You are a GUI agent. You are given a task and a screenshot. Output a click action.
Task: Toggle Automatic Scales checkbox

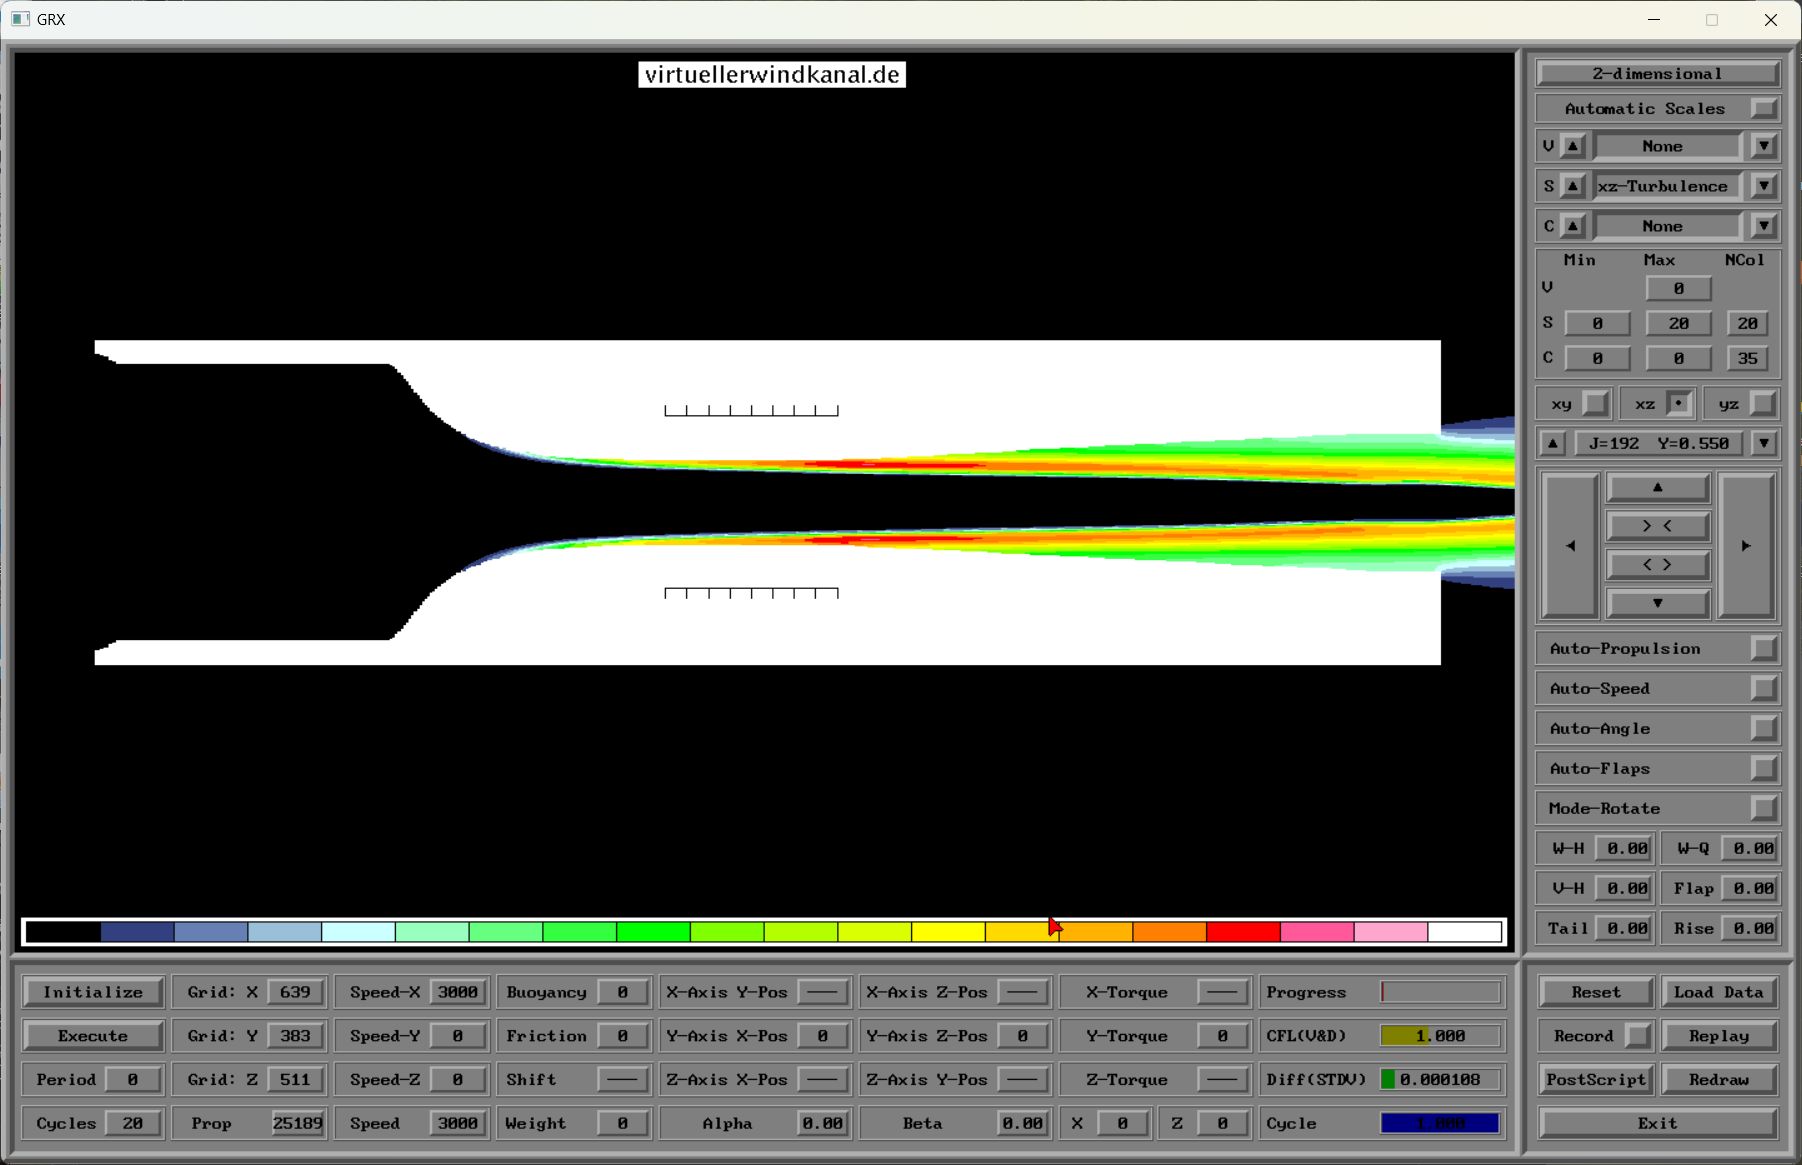pos(1764,108)
